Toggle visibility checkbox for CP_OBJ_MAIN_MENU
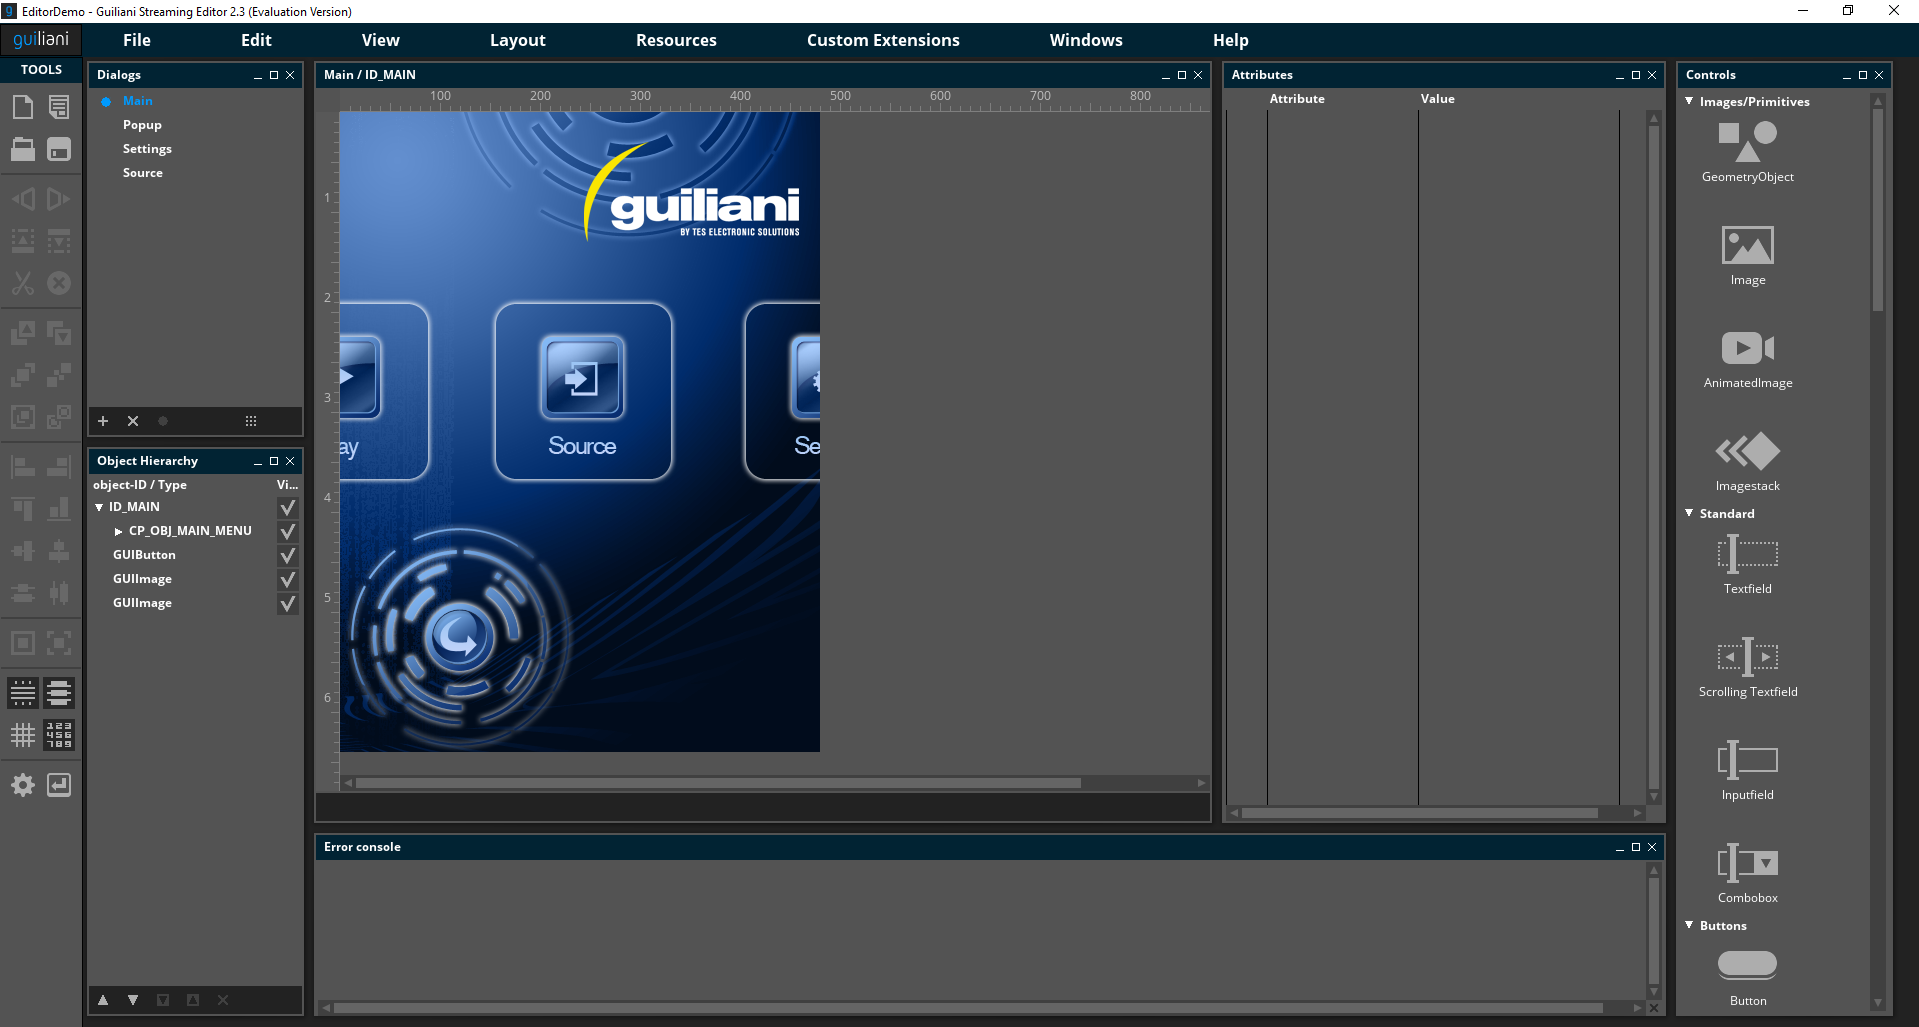Screen dimensions: 1919x1027 287,531
